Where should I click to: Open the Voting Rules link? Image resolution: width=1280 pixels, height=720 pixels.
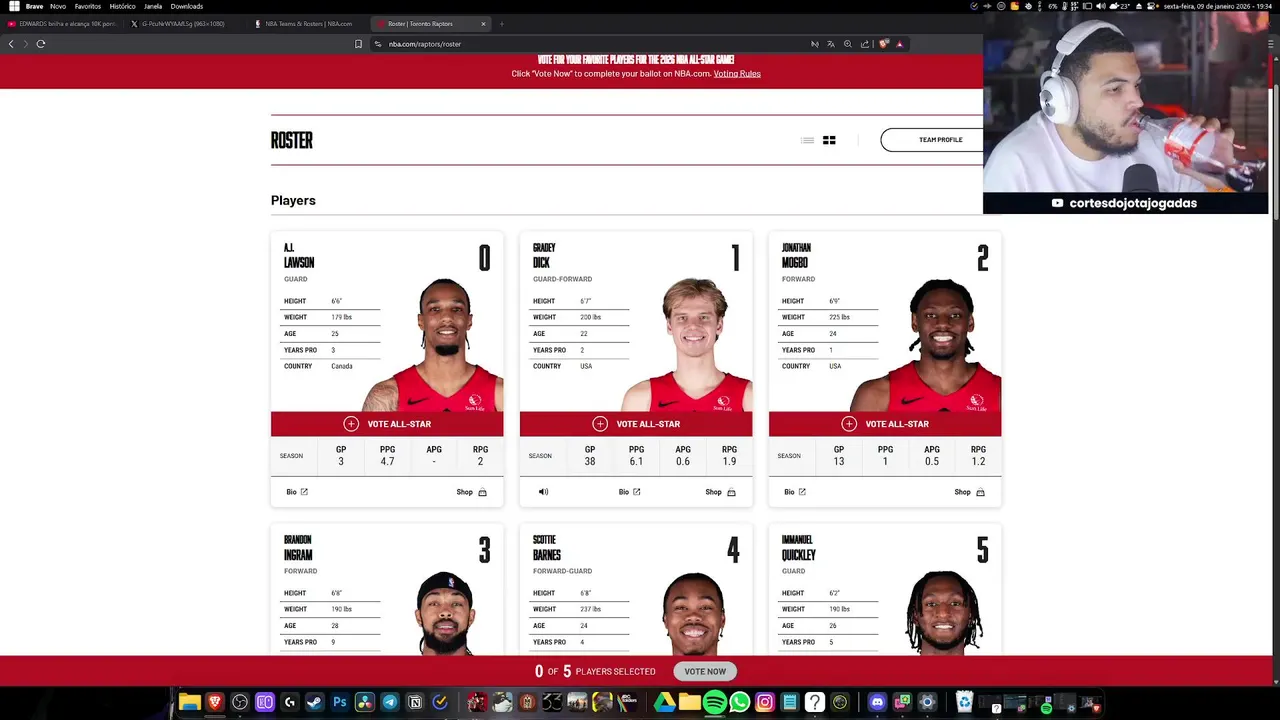[737, 74]
